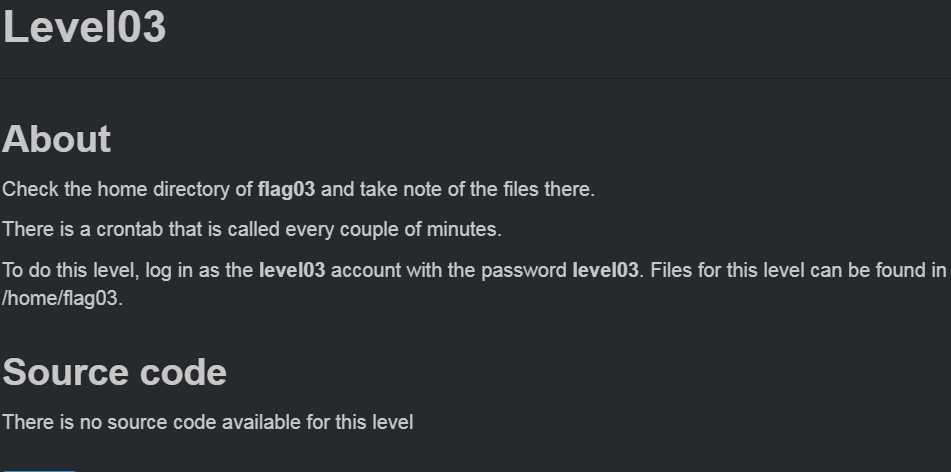Click the horizontal divider under the Level03 title
This screenshot has width=951, height=472.
(476, 76)
